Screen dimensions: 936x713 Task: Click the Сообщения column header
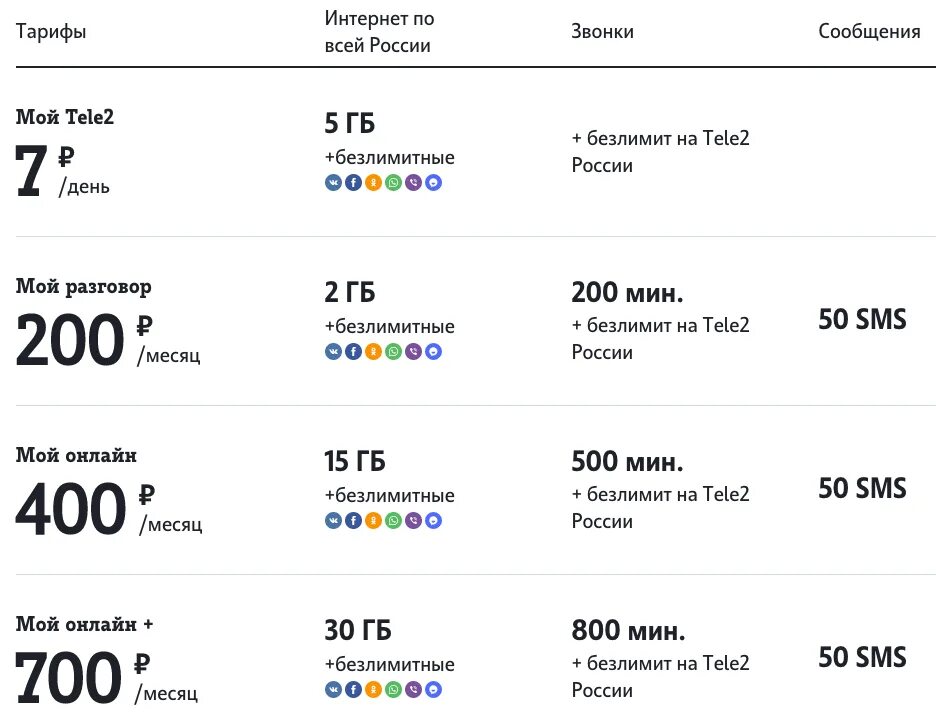pos(869,32)
